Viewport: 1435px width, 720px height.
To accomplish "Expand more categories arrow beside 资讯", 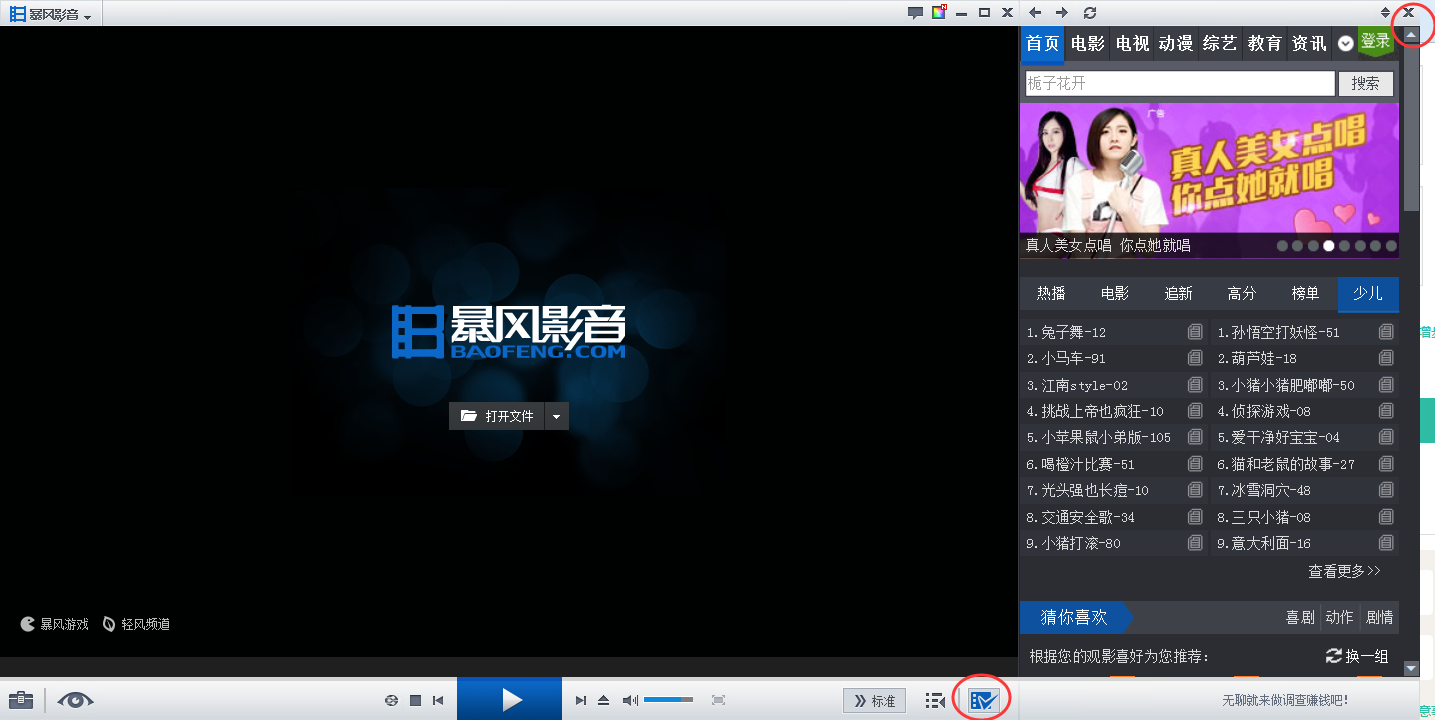I will coord(1346,44).
